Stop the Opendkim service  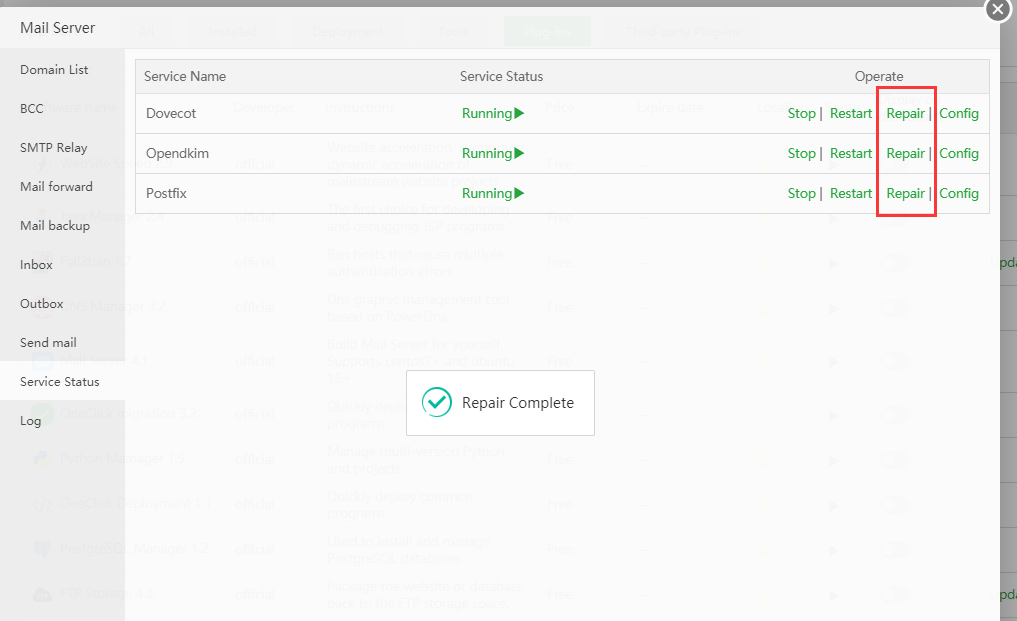(801, 153)
